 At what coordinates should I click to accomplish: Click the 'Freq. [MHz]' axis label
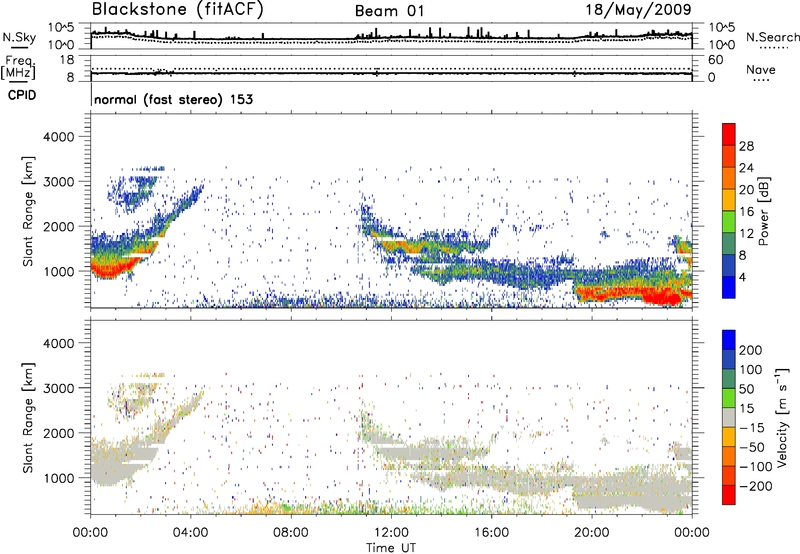click(18, 68)
